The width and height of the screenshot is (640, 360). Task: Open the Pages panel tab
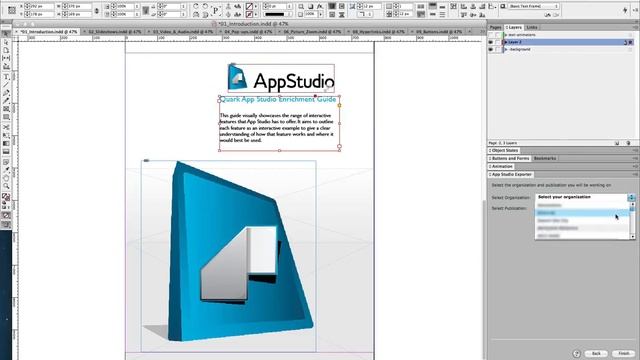point(495,27)
